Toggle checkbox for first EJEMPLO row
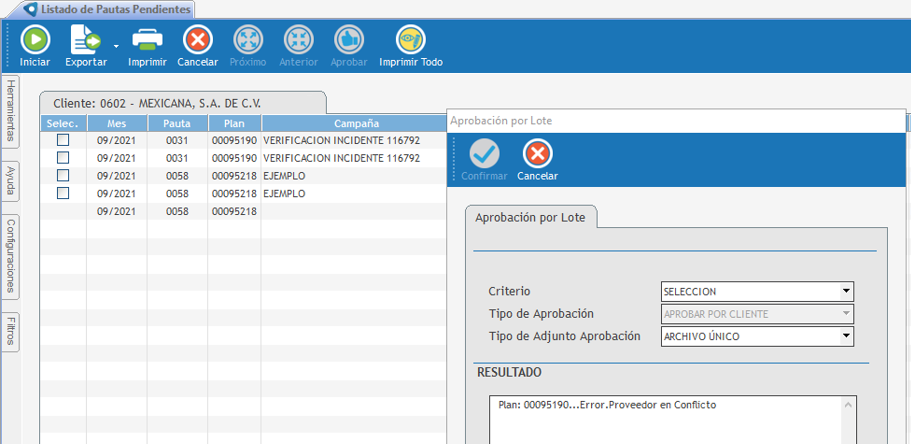Image resolution: width=911 pixels, height=444 pixels. (x=63, y=176)
